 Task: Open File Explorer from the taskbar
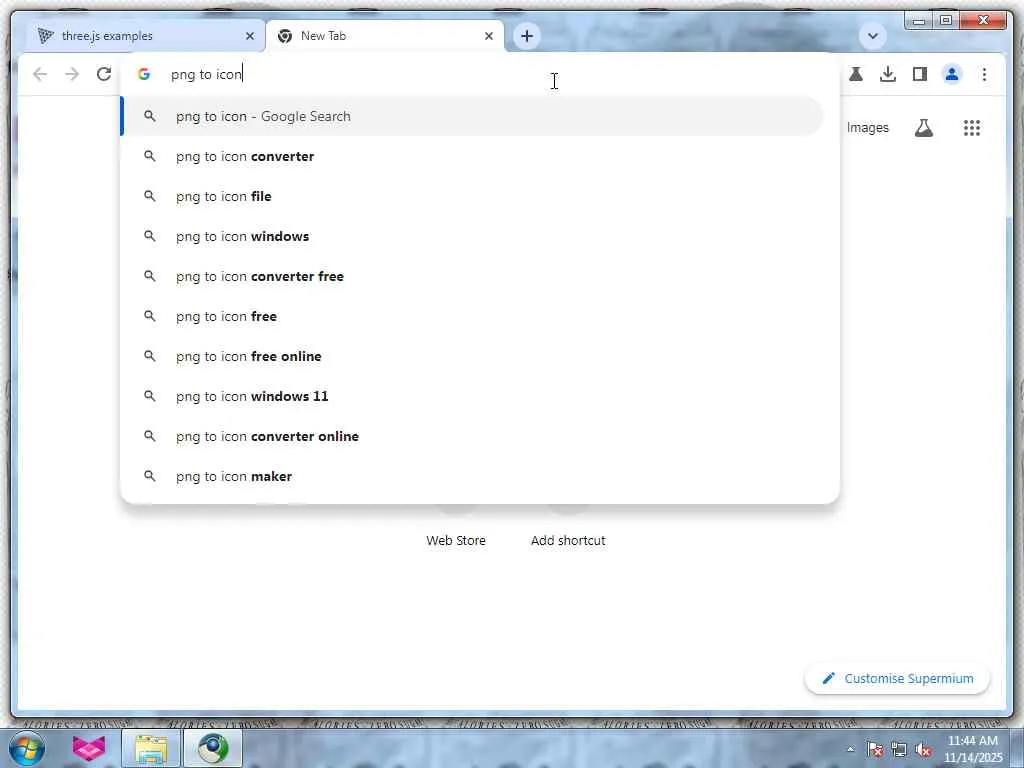152,748
